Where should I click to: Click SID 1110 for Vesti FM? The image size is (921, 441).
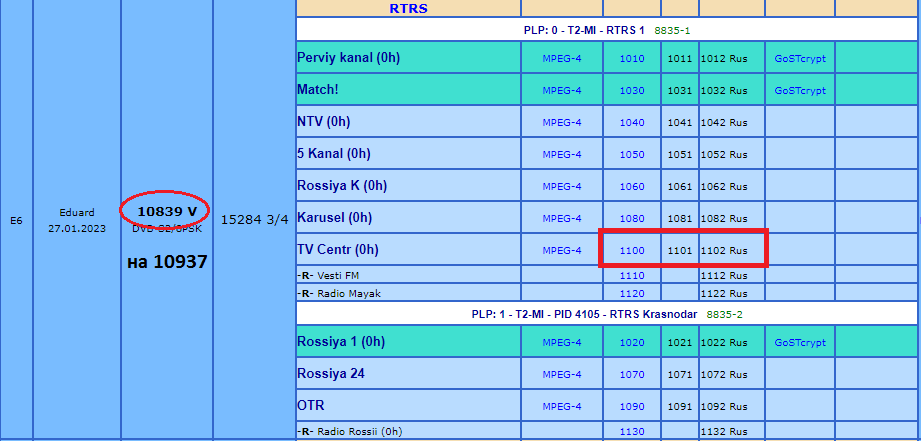(x=632, y=275)
